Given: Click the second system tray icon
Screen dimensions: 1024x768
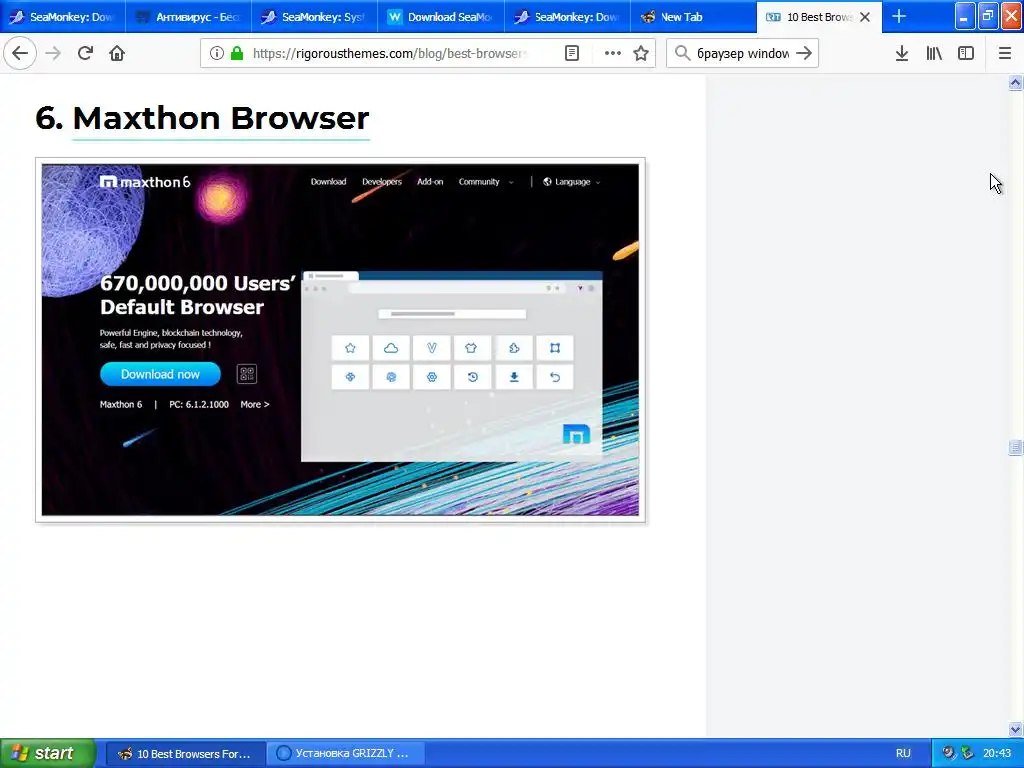Looking at the screenshot, I should click(967, 753).
